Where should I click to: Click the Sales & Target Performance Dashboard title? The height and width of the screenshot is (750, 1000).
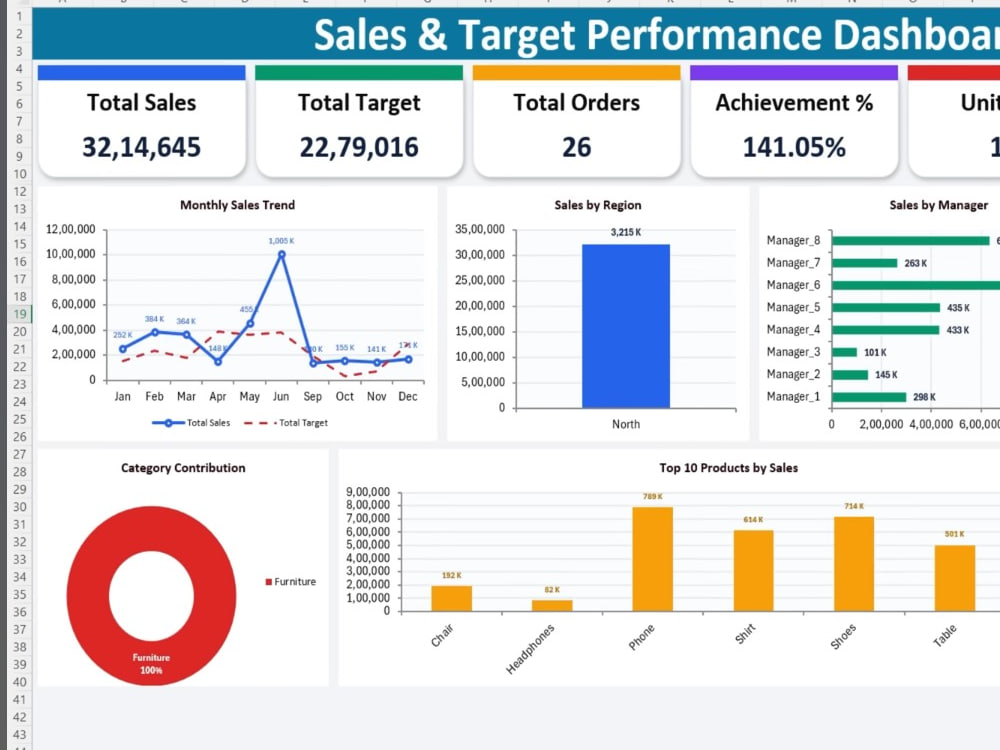(656, 34)
